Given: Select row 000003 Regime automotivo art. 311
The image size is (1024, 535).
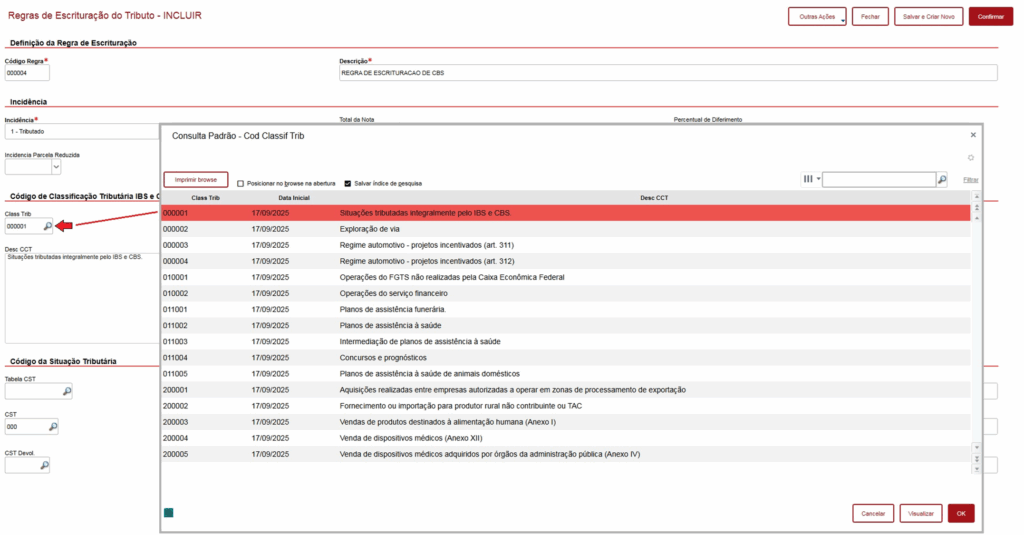Looking at the screenshot, I should pos(566,245).
